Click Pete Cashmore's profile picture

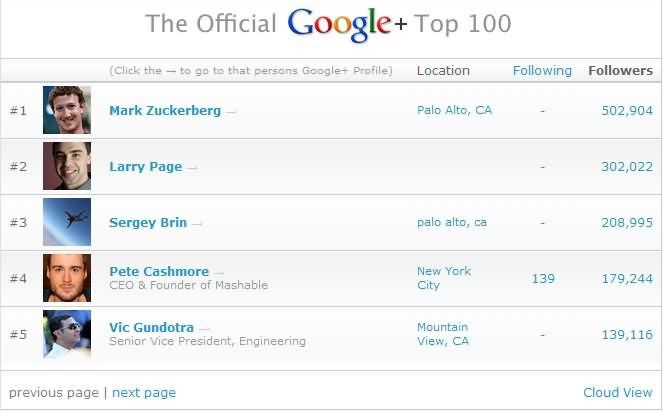[67, 278]
